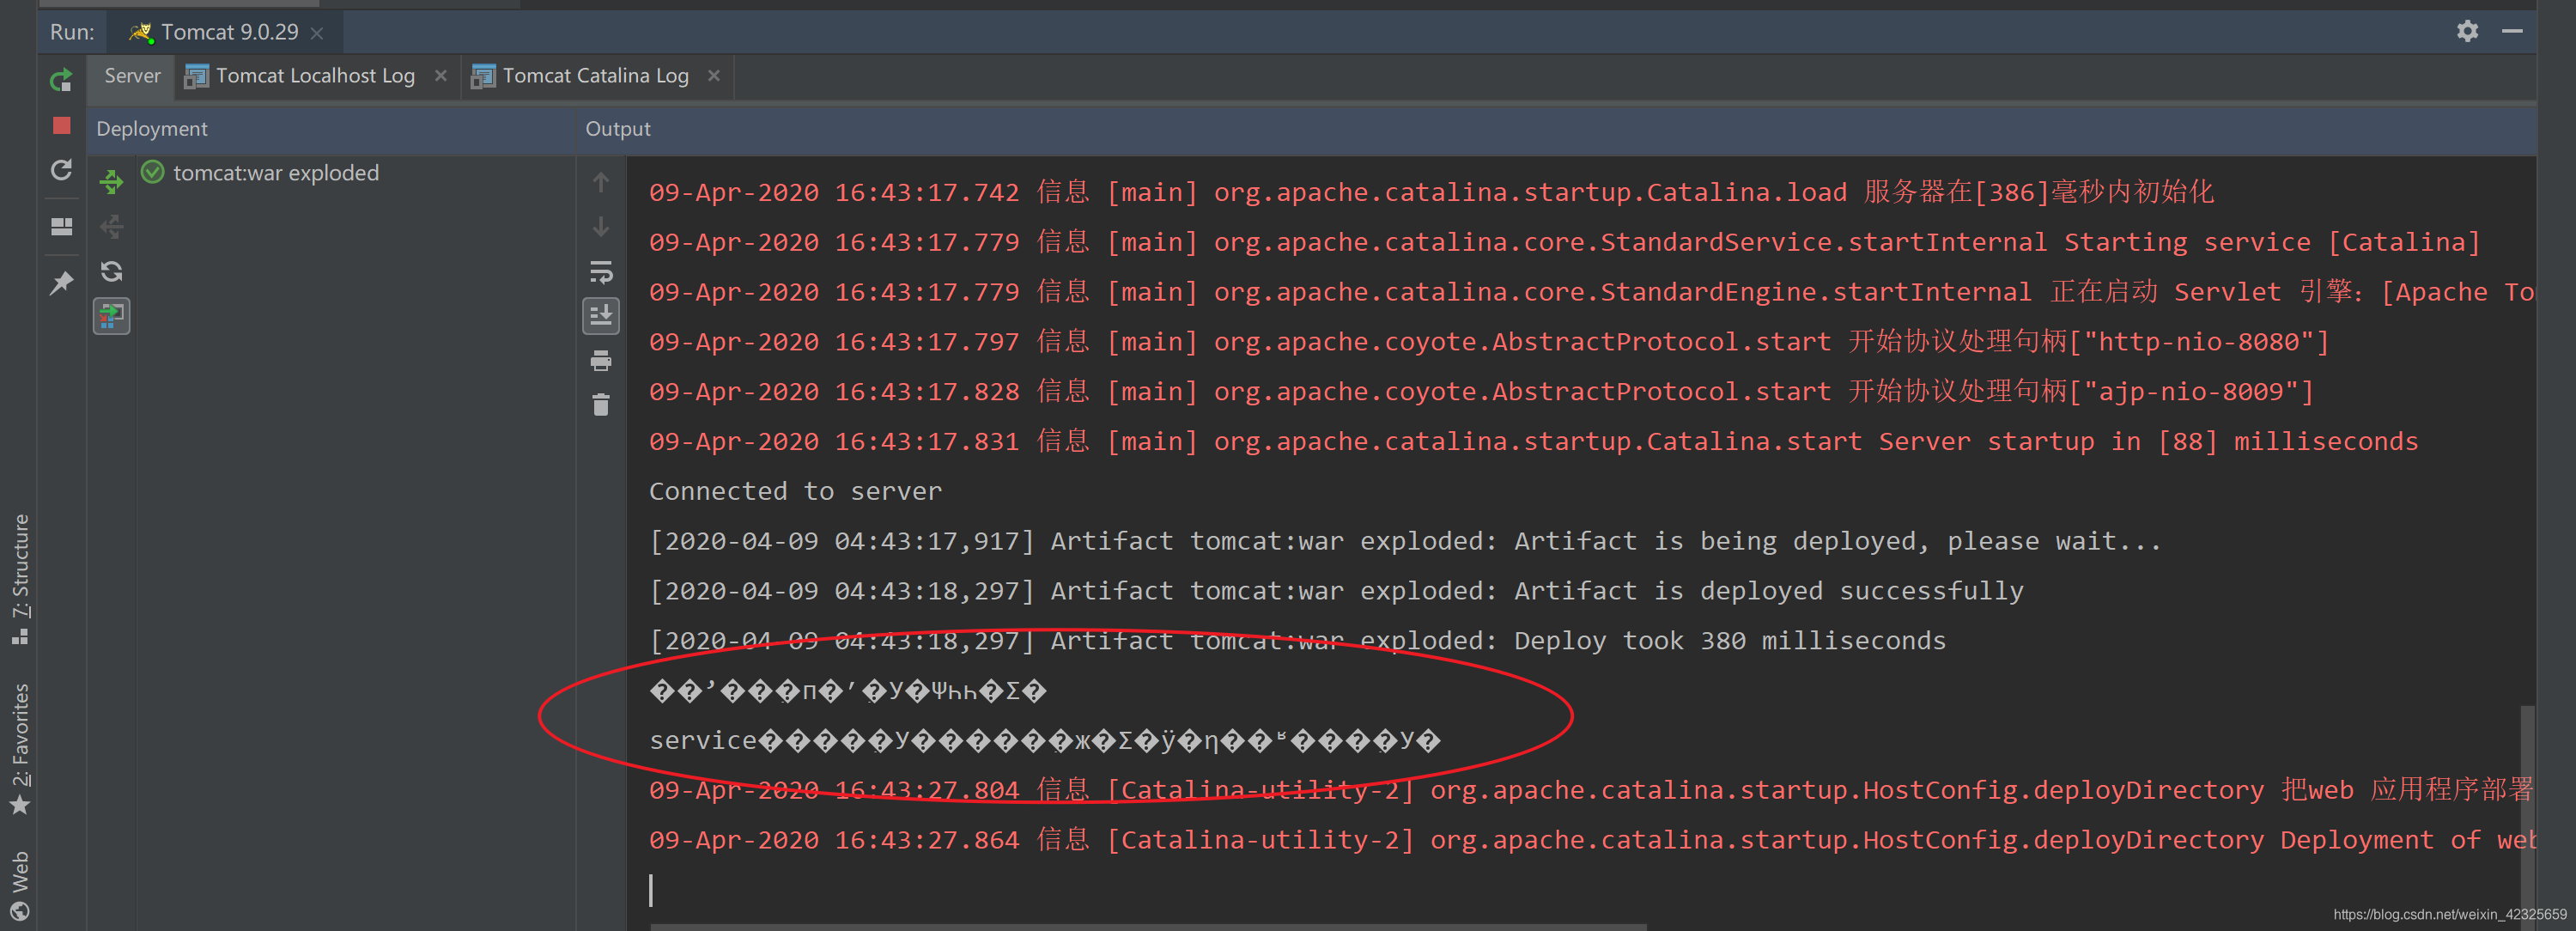Screen dimensions: 2576x931
Task: Switch to the Server tab
Action: pyautogui.click(x=132, y=76)
